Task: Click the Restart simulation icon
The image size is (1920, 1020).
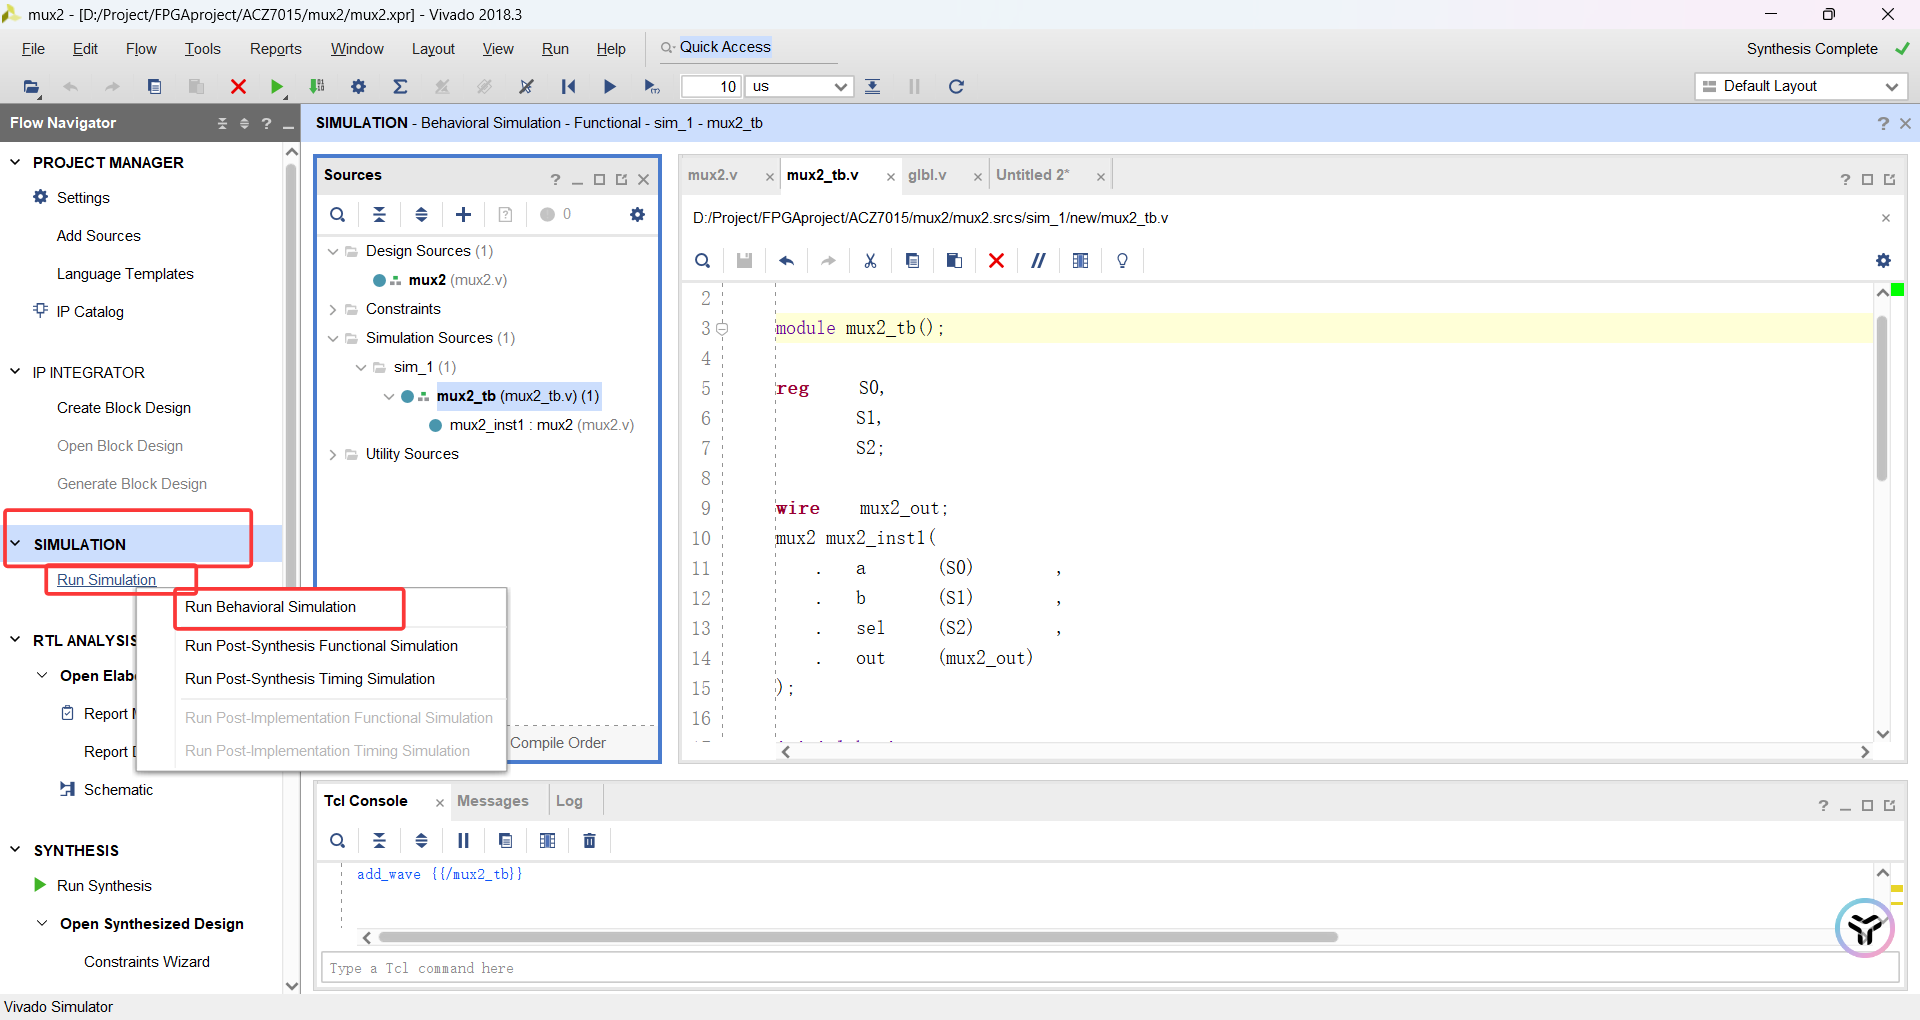Action: [568, 87]
